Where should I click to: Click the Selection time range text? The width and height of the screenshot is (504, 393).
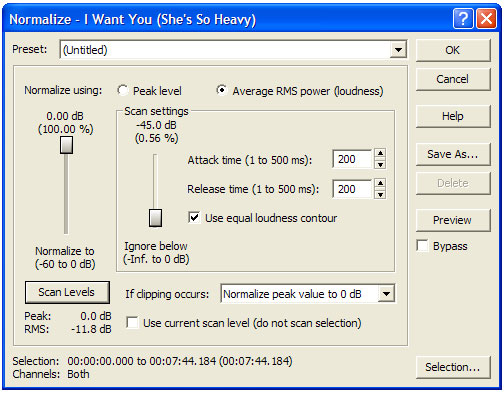coord(180,361)
